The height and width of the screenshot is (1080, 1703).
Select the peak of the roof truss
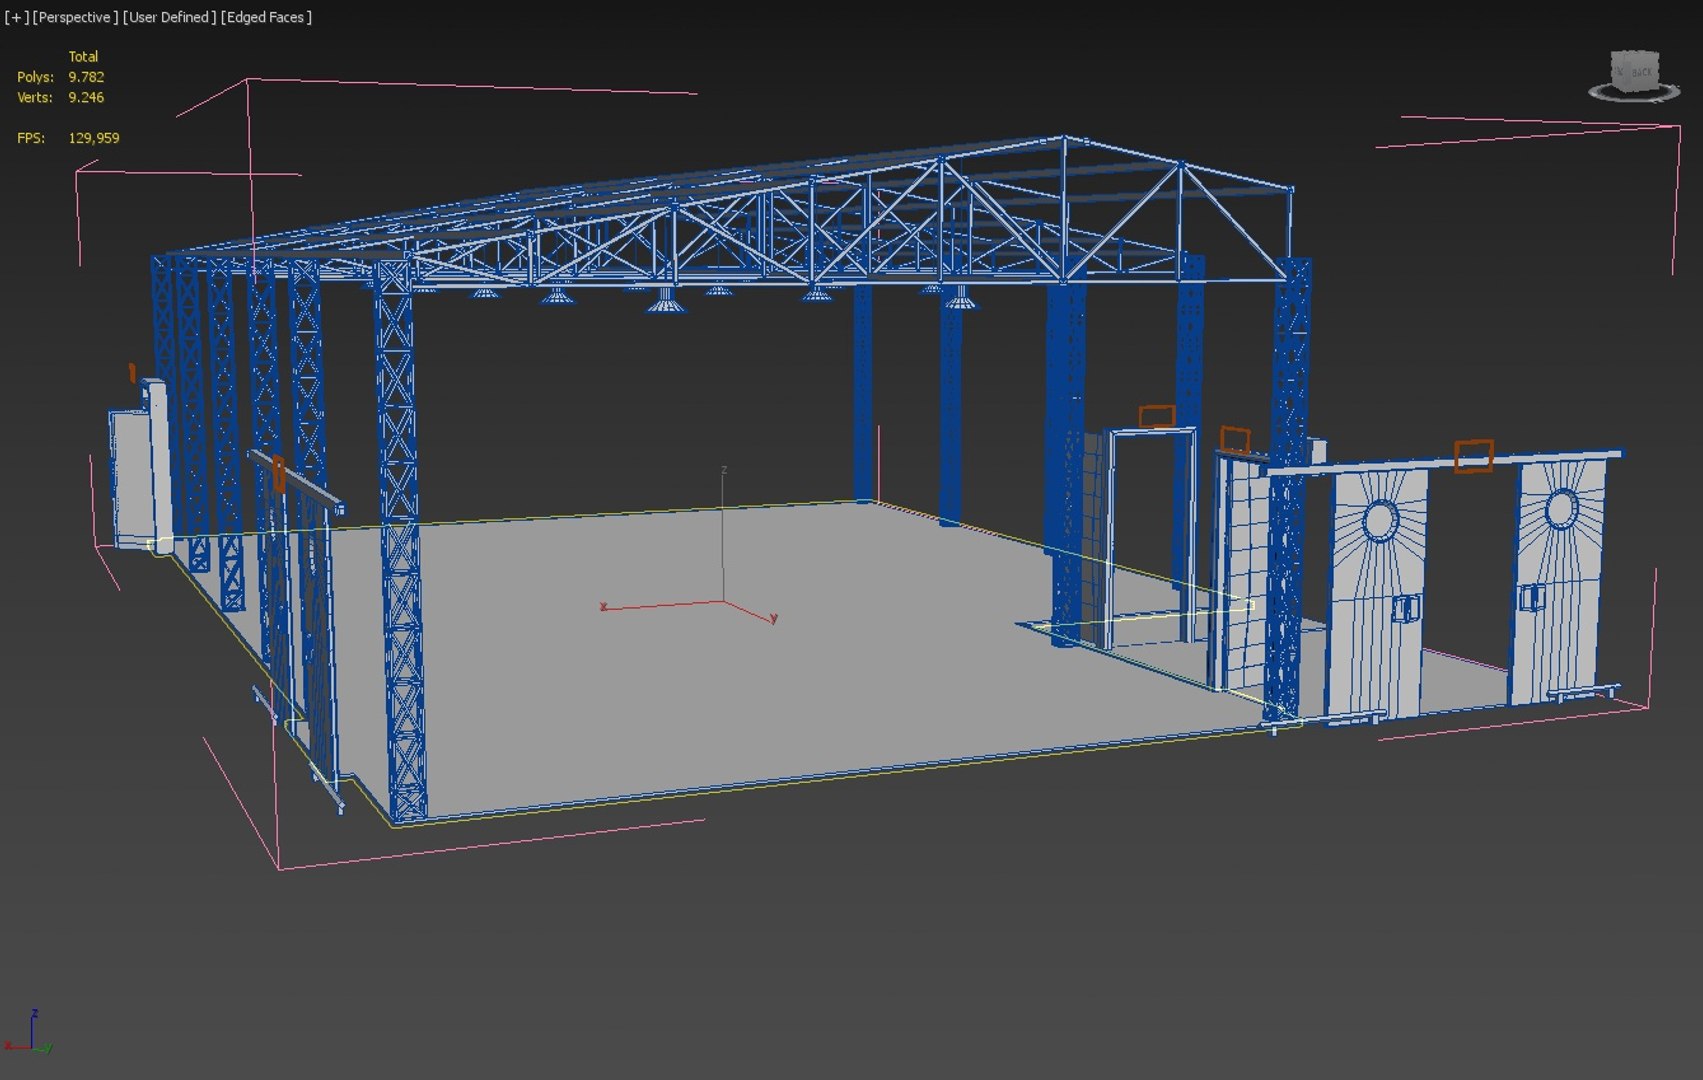tap(1063, 138)
